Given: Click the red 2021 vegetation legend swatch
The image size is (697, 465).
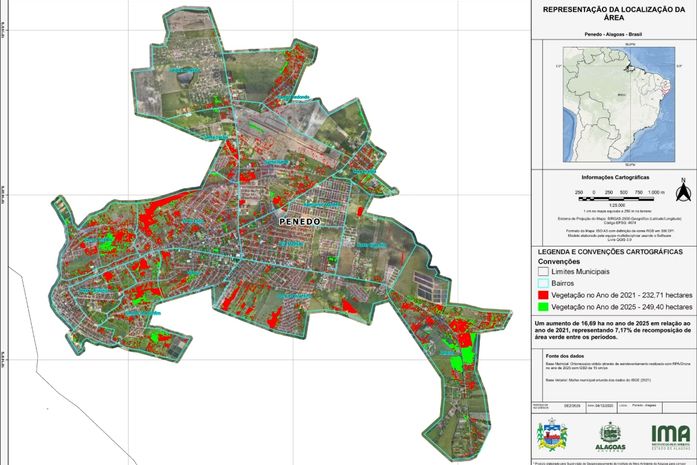Looking at the screenshot, I should point(544,298).
